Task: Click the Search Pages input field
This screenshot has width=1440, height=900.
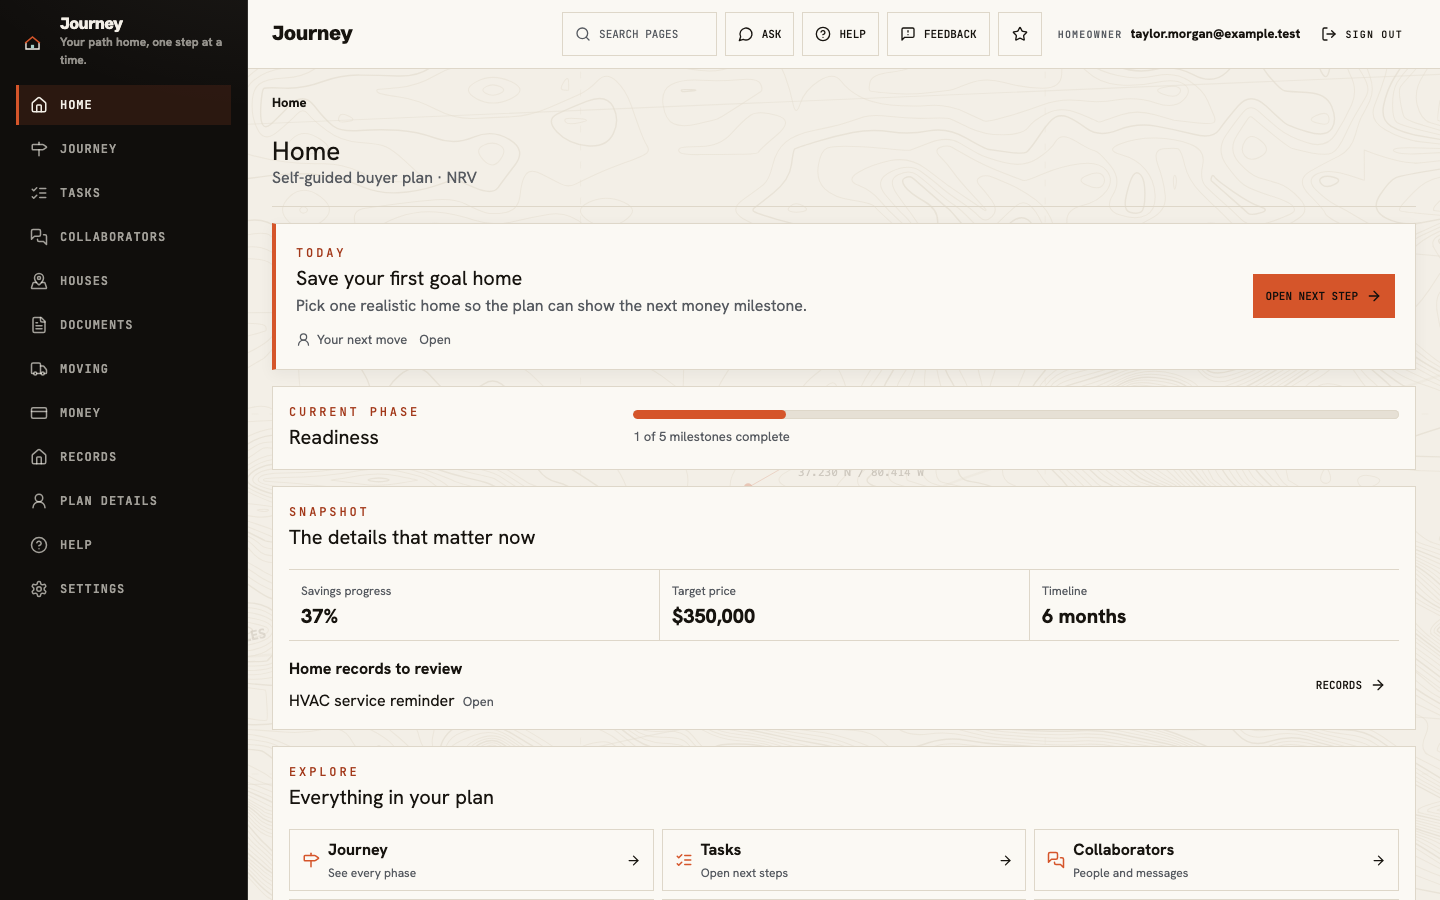Action: (639, 34)
